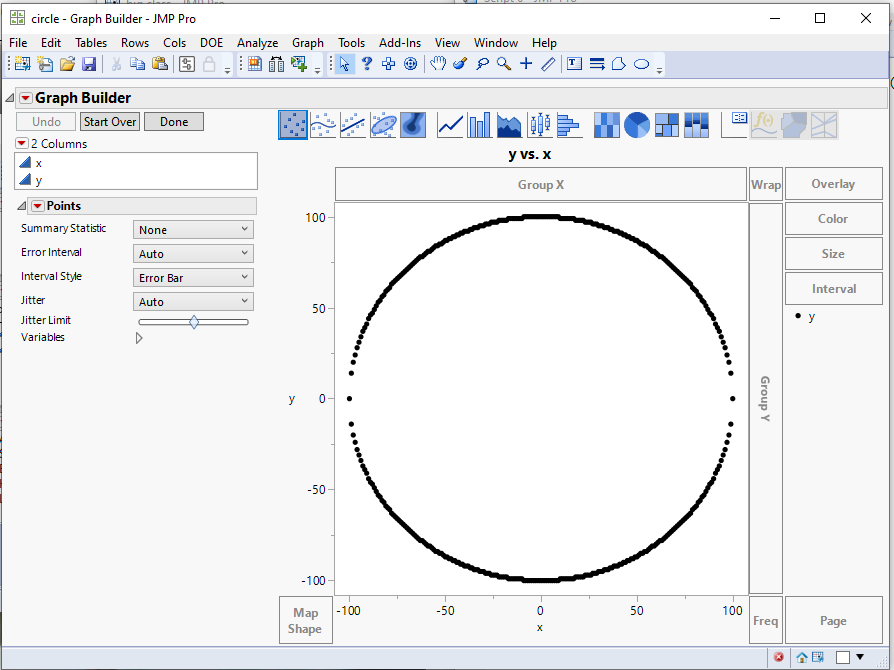Open the Summary Statistic dropdown
894x670 pixels.
[x=193, y=230]
